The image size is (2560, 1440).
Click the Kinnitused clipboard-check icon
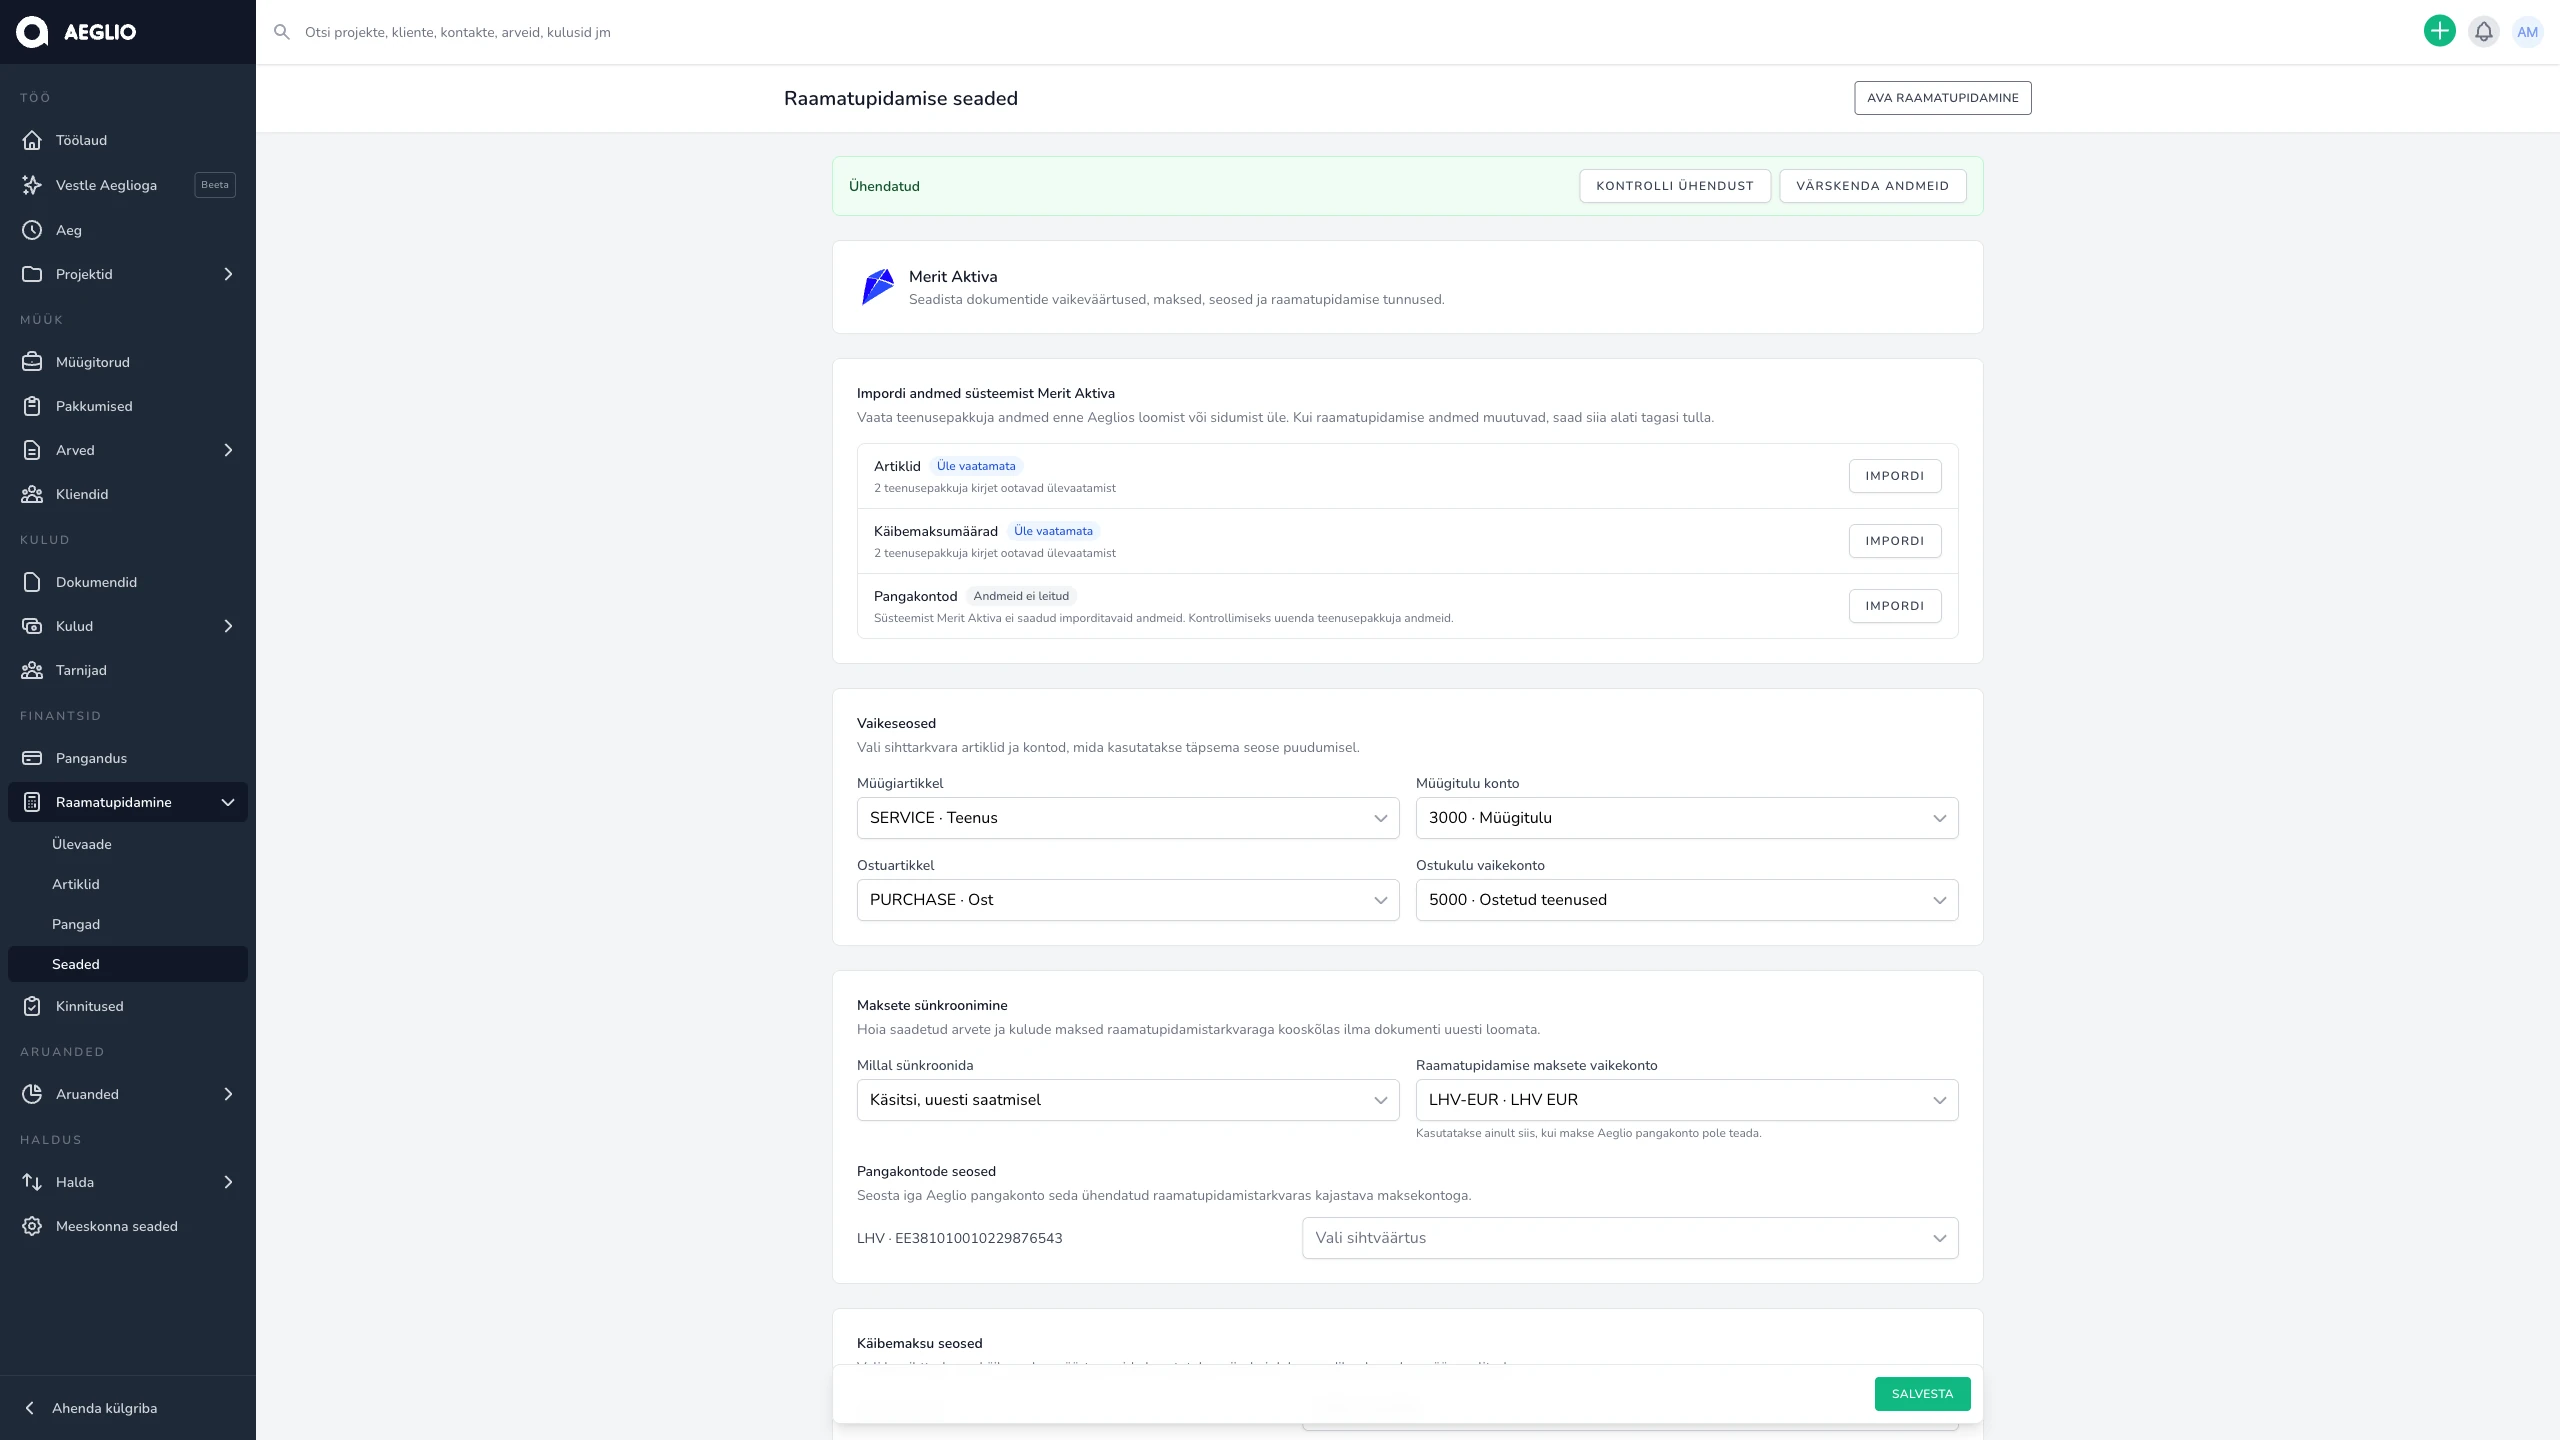pyautogui.click(x=32, y=1006)
